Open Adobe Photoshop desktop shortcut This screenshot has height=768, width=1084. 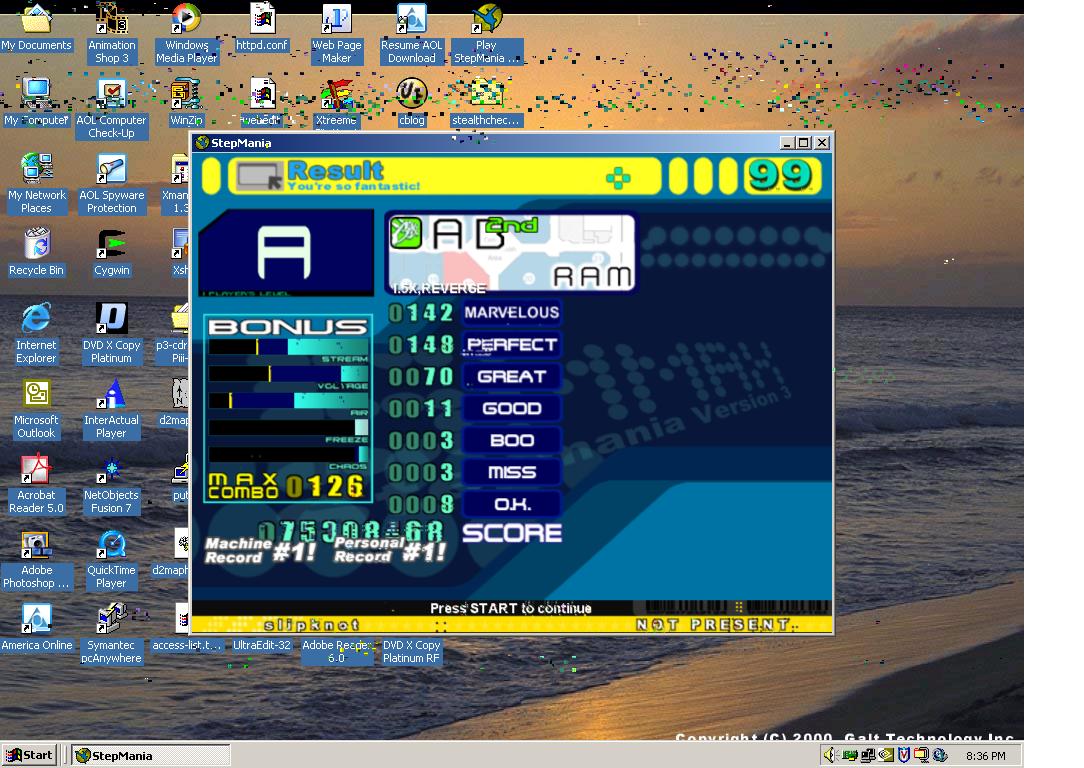coord(36,559)
